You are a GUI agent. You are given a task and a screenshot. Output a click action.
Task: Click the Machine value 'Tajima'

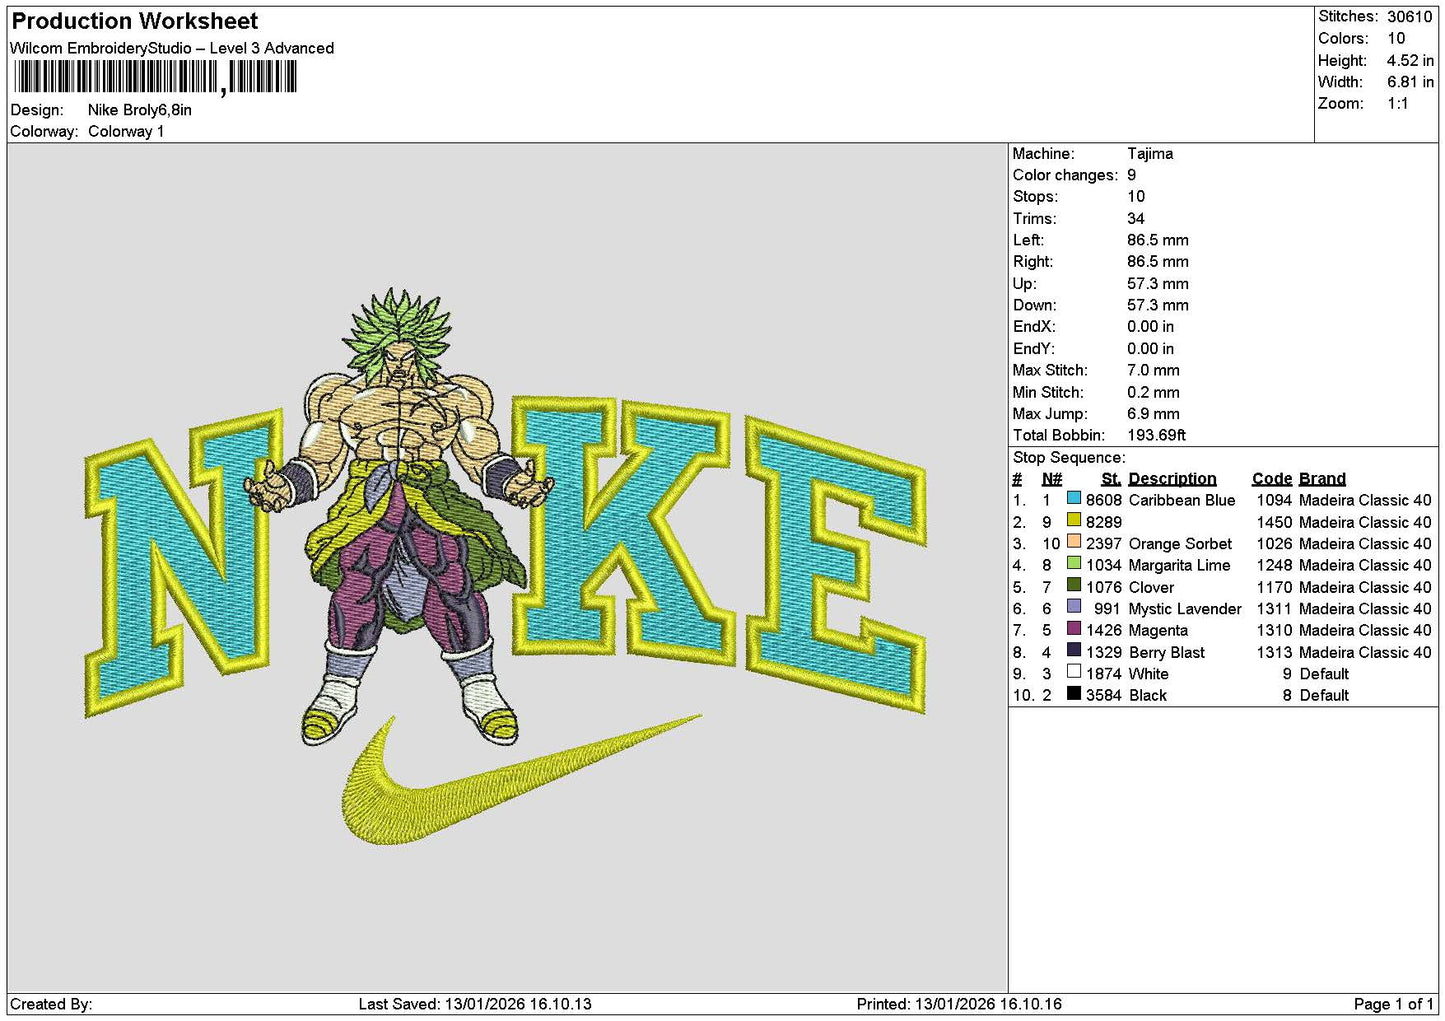1150,153
